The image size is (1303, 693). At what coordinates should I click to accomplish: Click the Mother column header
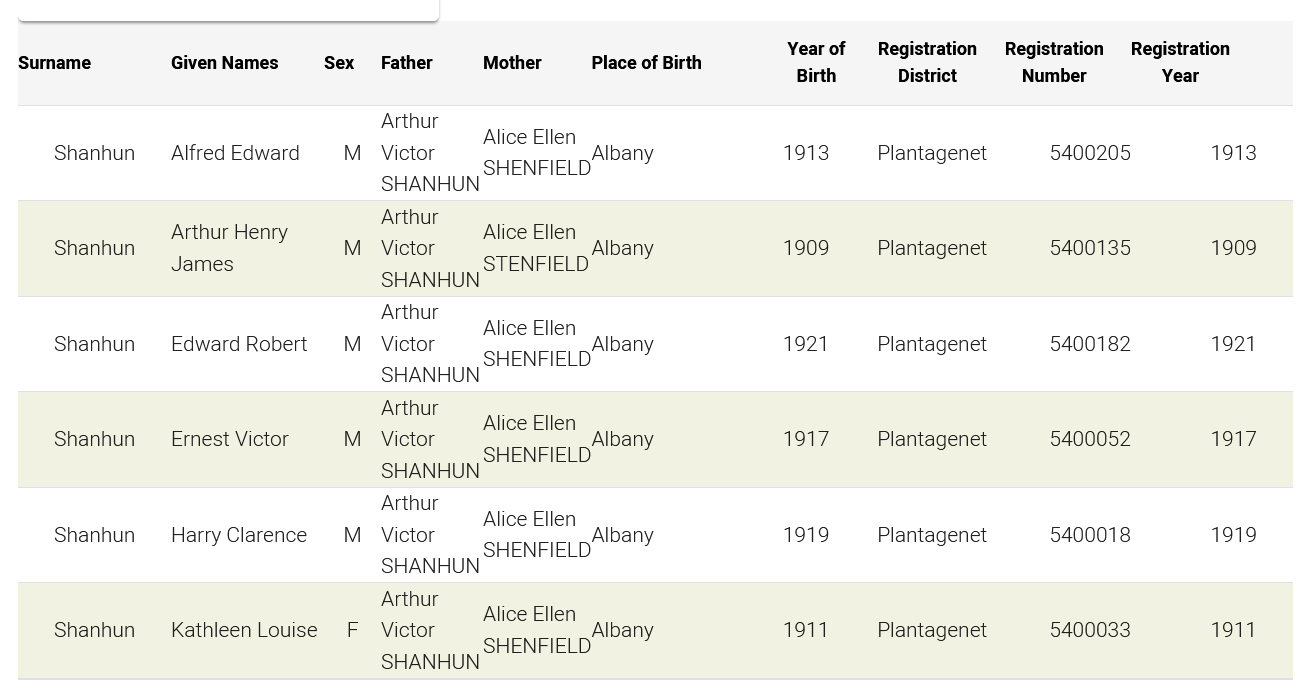coord(512,63)
